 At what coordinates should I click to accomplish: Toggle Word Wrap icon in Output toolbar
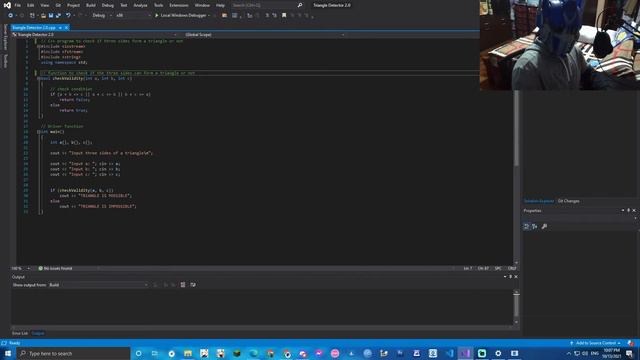[193, 285]
